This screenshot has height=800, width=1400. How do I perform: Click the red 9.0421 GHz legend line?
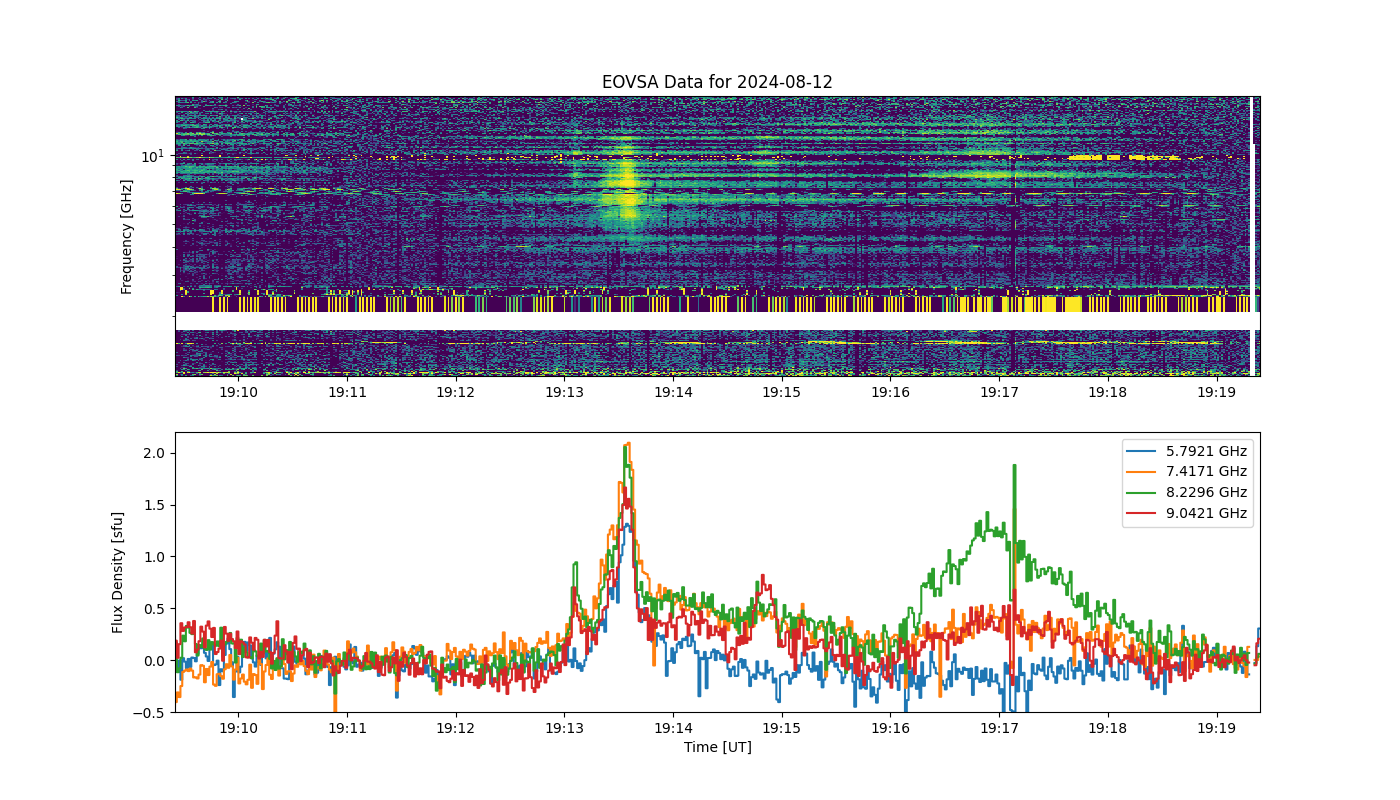[x=1142, y=513]
